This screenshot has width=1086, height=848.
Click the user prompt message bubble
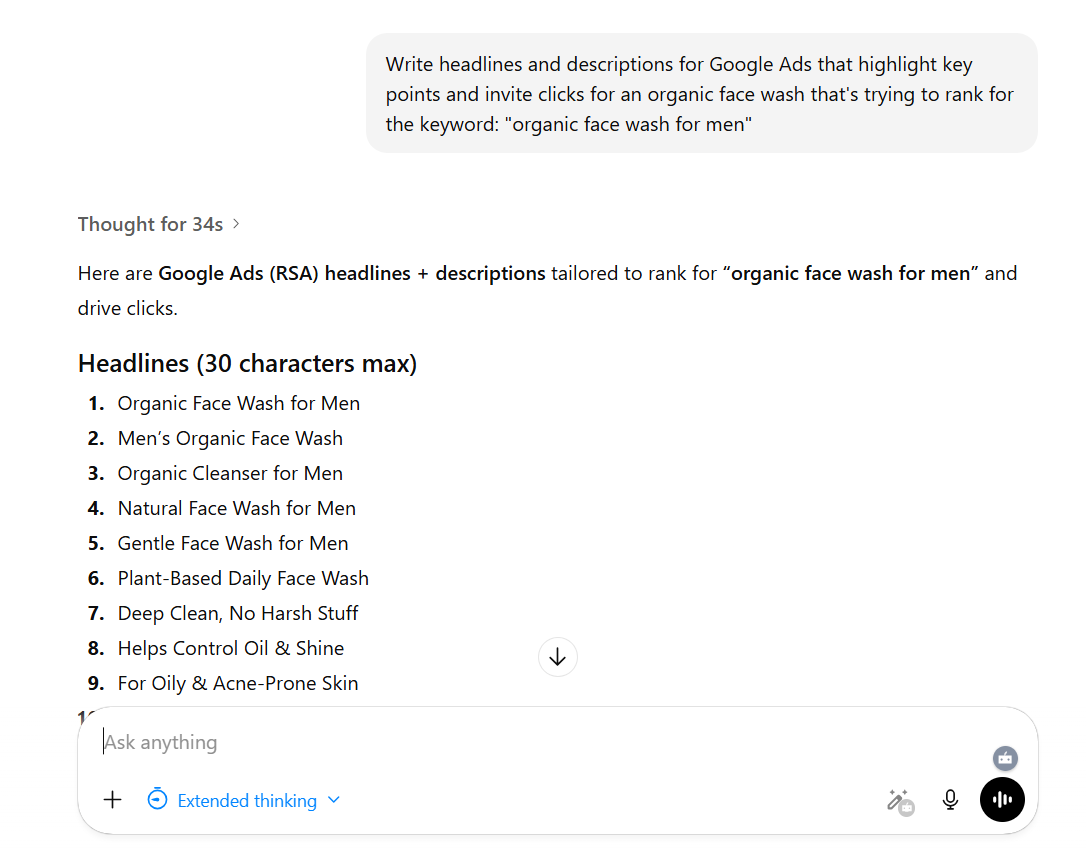pos(701,94)
